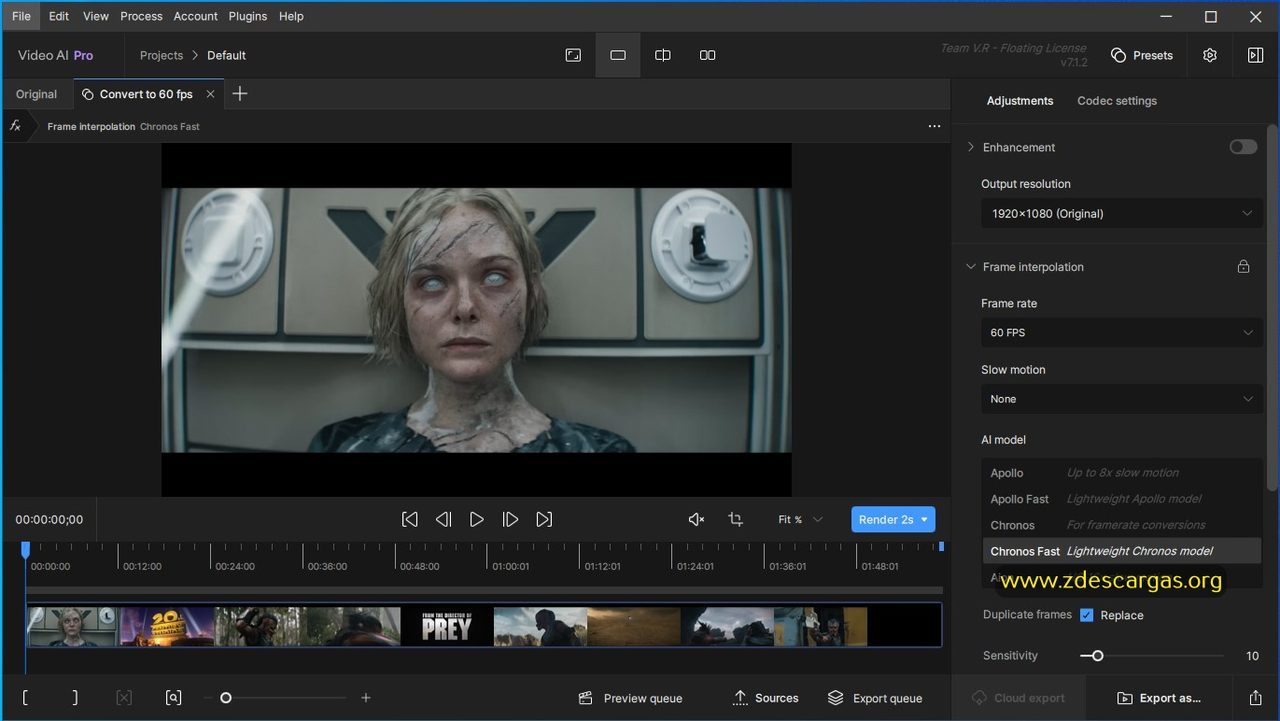The width and height of the screenshot is (1280, 721).
Task: Click the timeline zoom-to-selection icon
Action: pyautogui.click(x=174, y=698)
